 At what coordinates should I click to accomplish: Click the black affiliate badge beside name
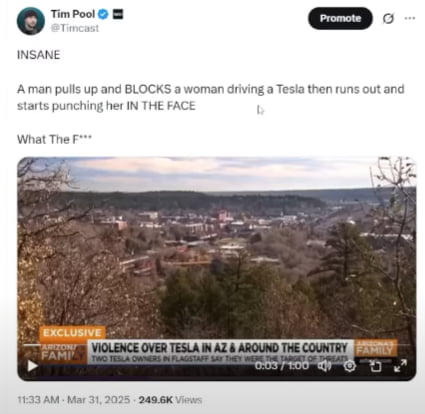118,14
